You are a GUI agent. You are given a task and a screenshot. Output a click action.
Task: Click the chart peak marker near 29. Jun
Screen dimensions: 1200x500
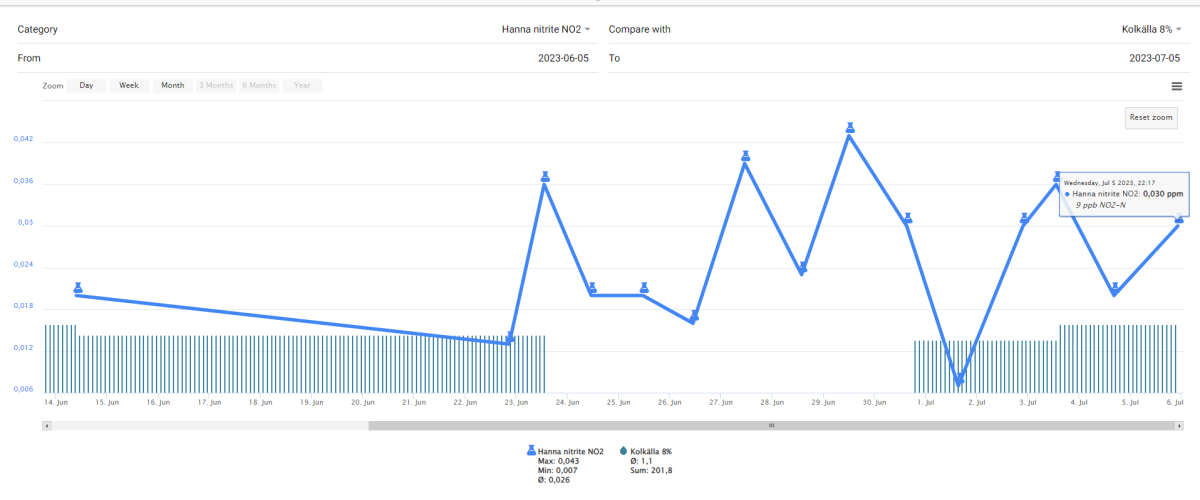[850, 127]
